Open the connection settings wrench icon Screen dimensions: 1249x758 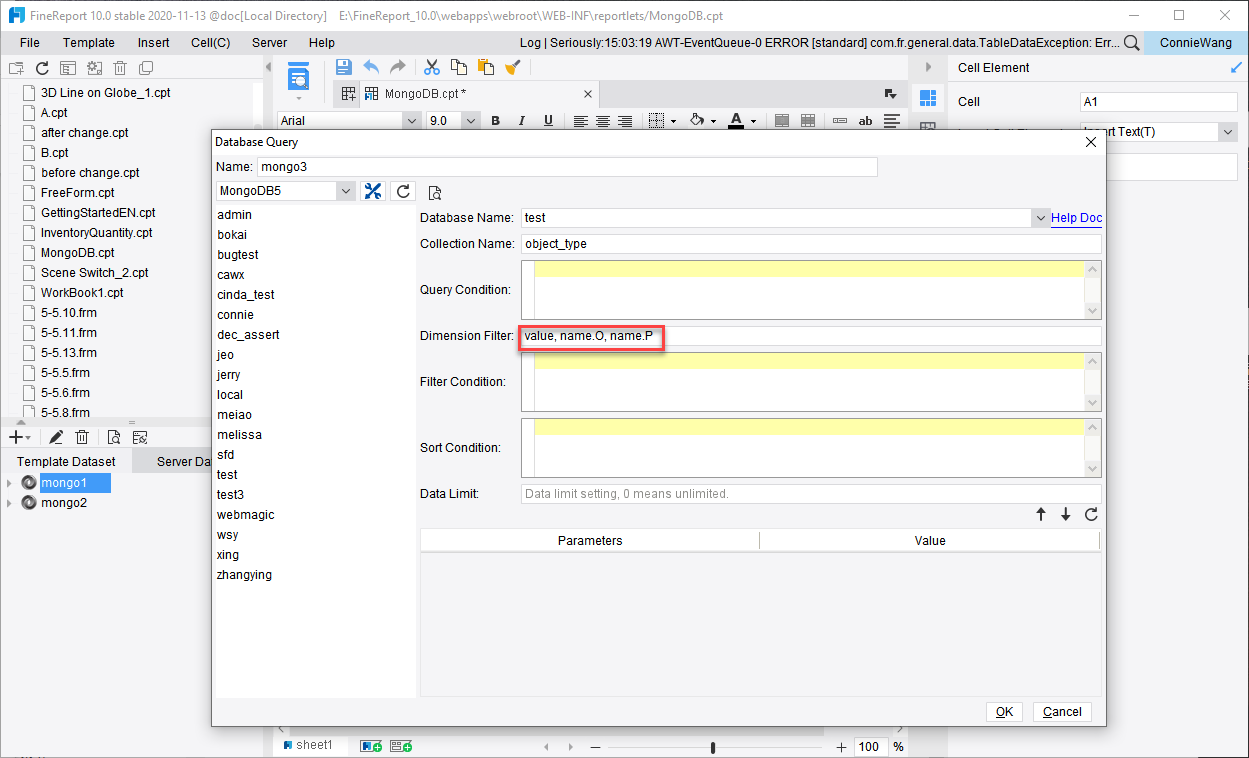[373, 190]
